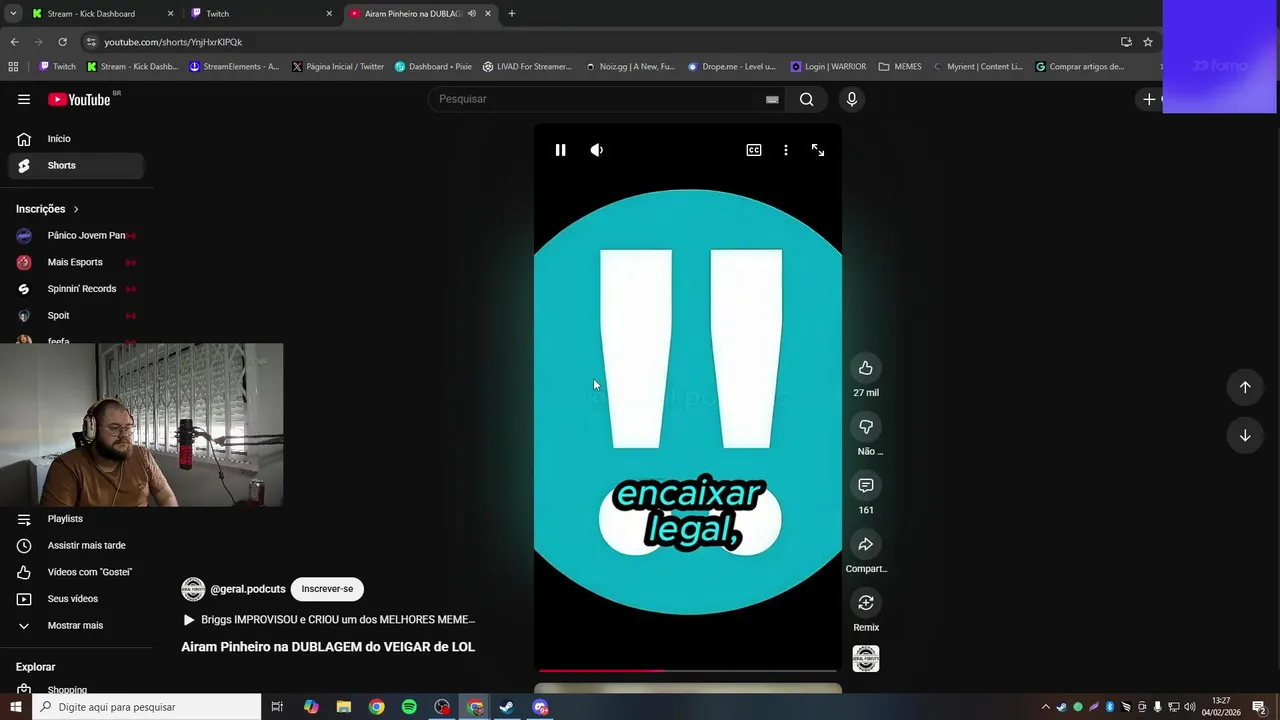1280x720 pixels.
Task: Open the Windows Start menu
Action: coord(15,707)
